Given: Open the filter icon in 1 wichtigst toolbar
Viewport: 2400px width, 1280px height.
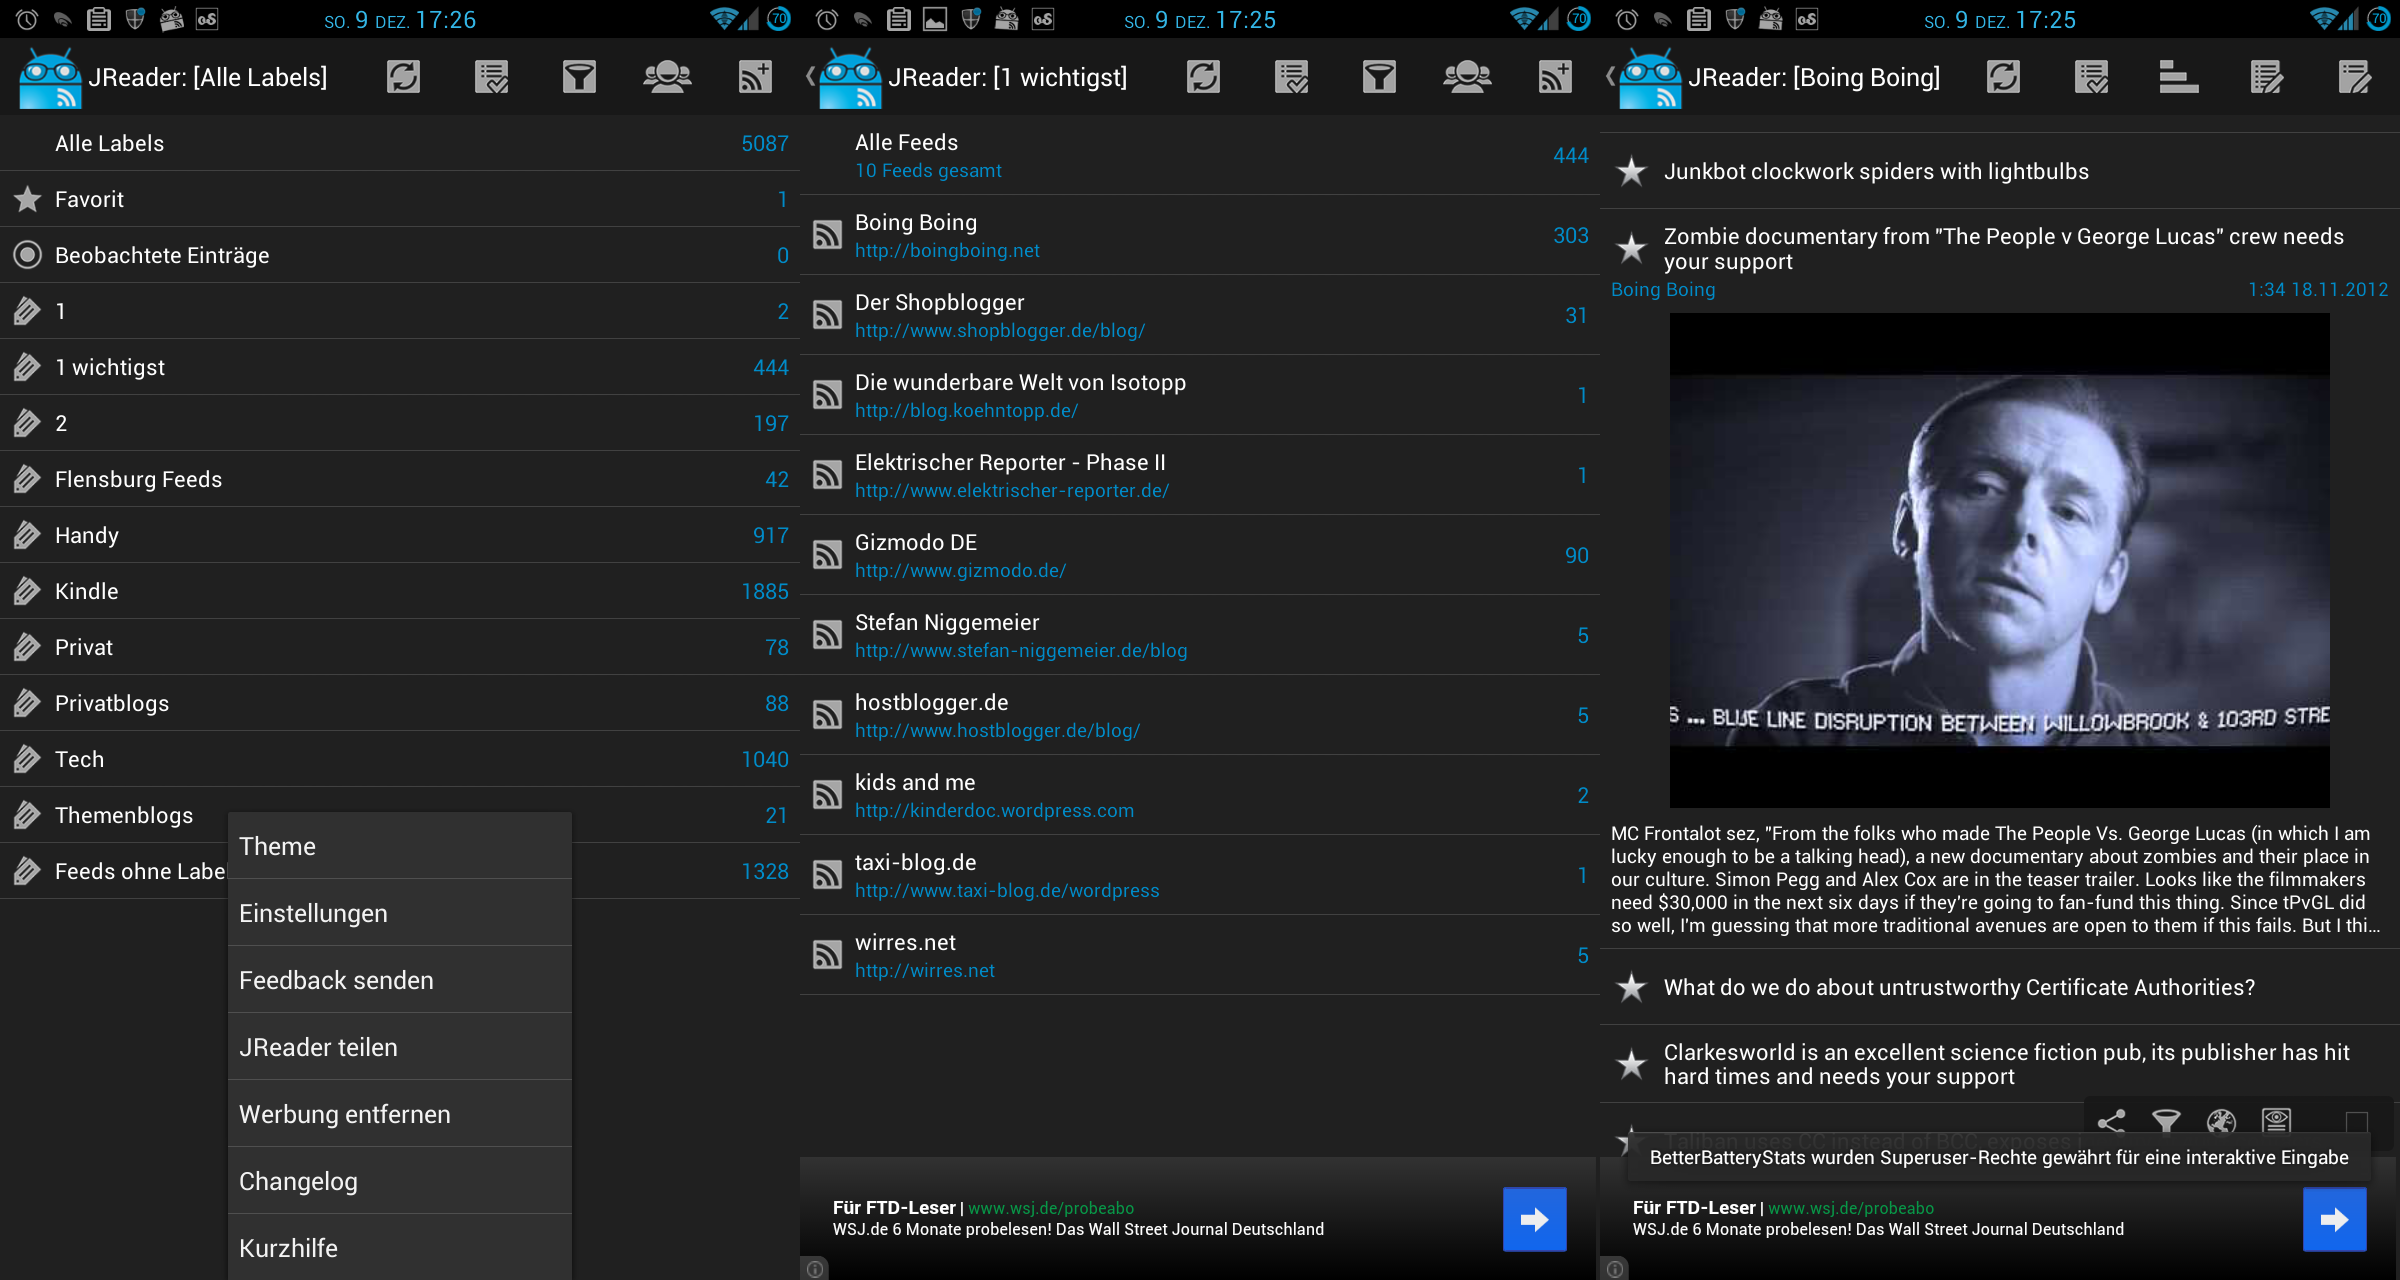Looking at the screenshot, I should coord(1379,77).
